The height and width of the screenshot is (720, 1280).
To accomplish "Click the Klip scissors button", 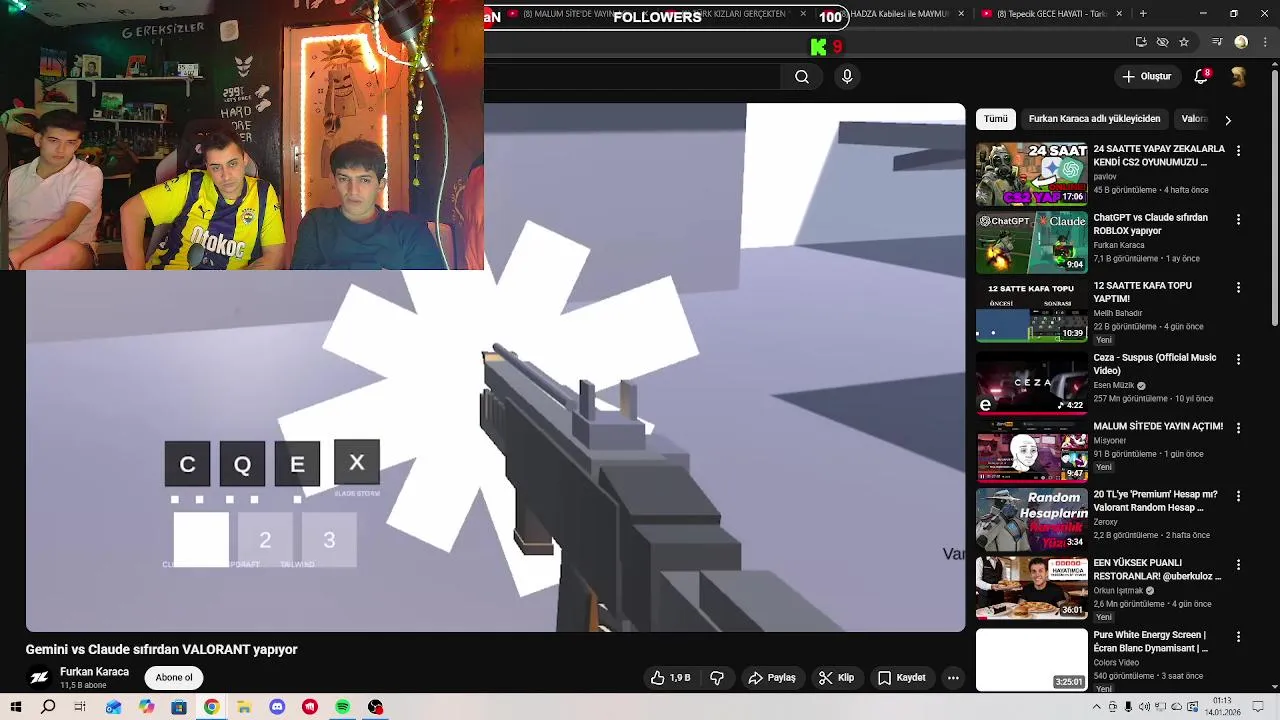I will click(836, 678).
